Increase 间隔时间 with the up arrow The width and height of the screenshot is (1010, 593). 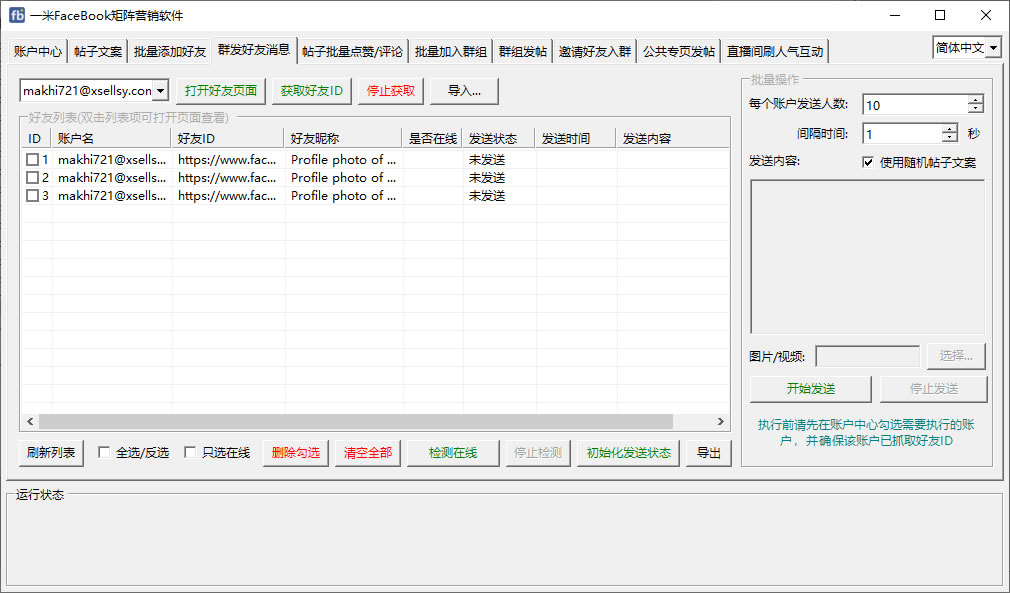[x=949, y=129]
